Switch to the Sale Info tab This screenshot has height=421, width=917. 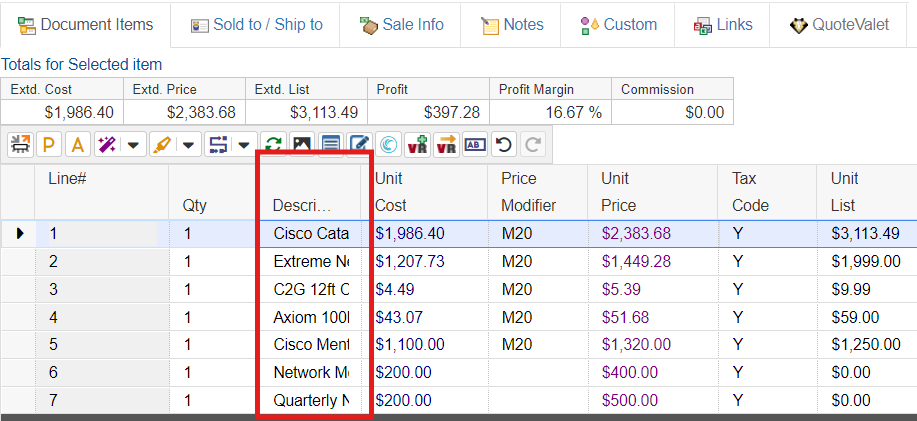(400, 24)
